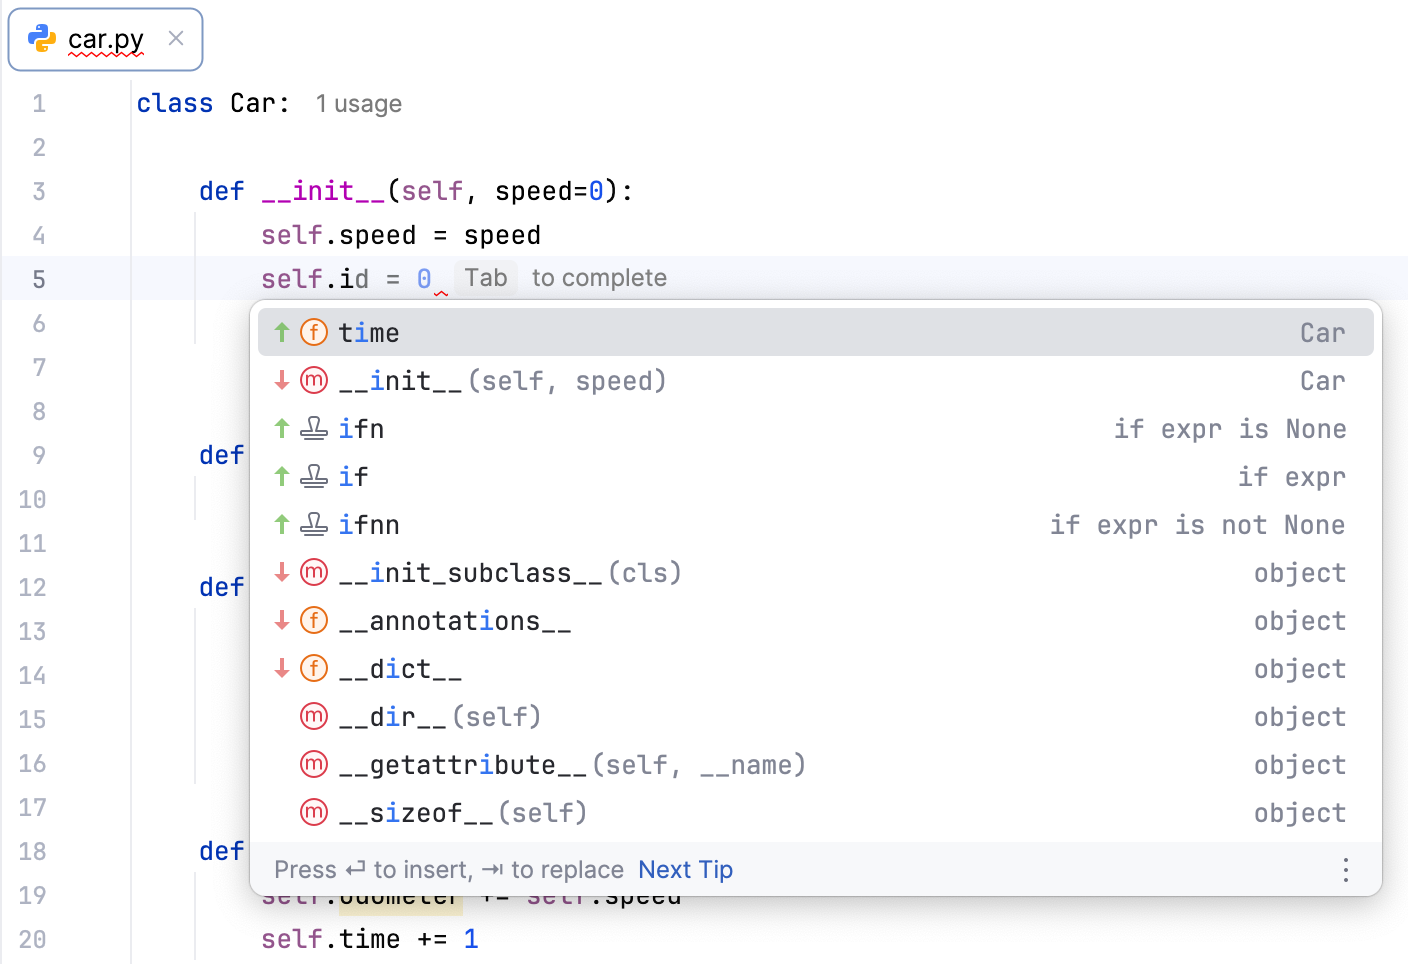Click the live template icon next to ifn

point(313,428)
